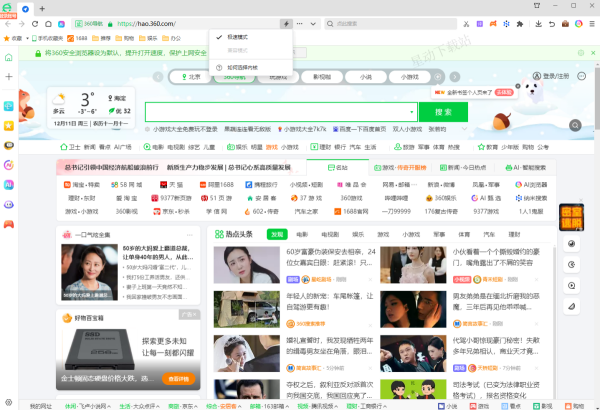
Task: Expand the search box suggestions arrow
Action: [412, 112]
